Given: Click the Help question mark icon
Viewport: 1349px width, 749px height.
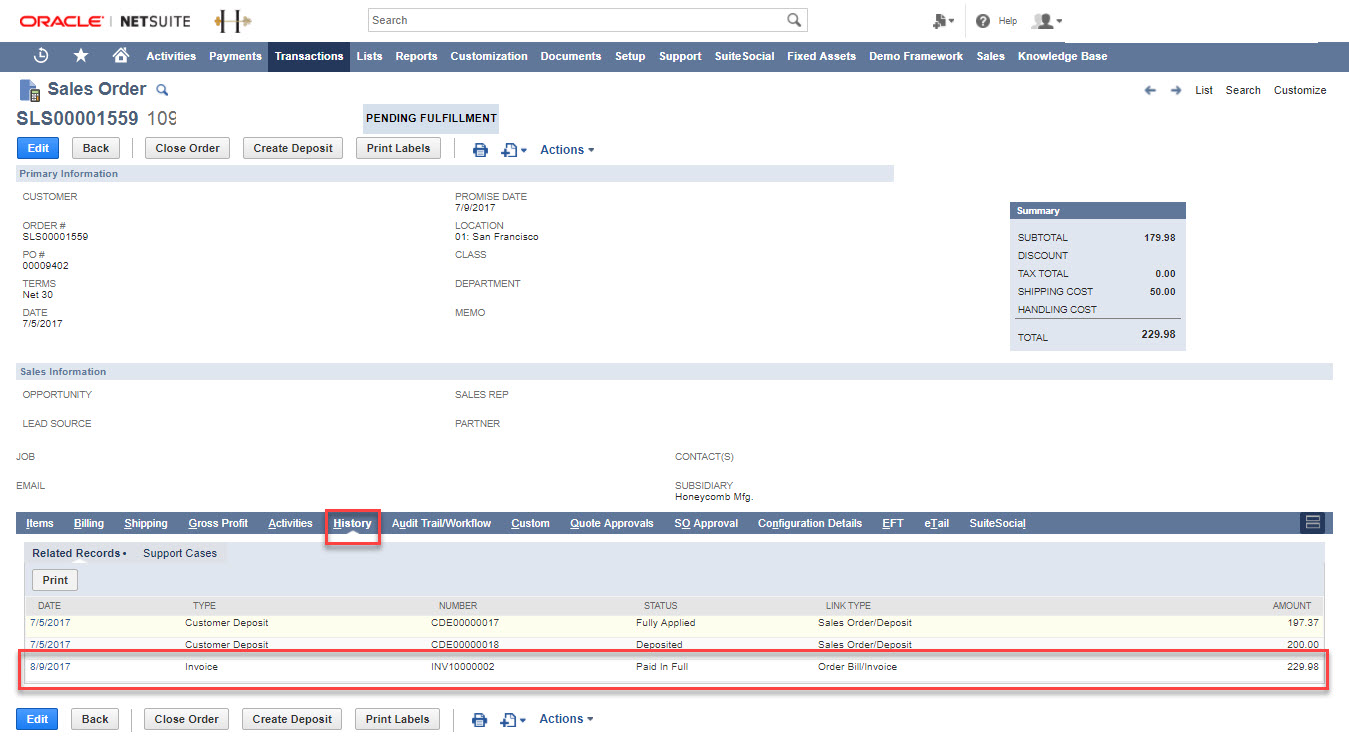Looking at the screenshot, I should tap(983, 20).
